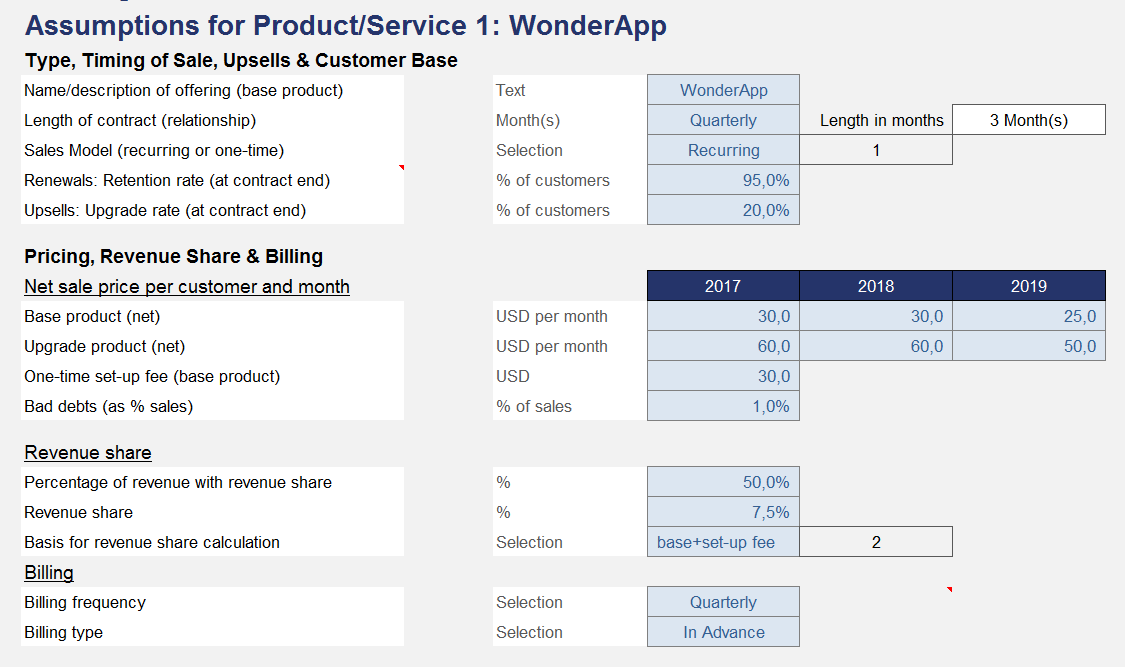Click the 'Billing frequency' label
Viewport: 1125px width, 667px height.
[x=85, y=602]
